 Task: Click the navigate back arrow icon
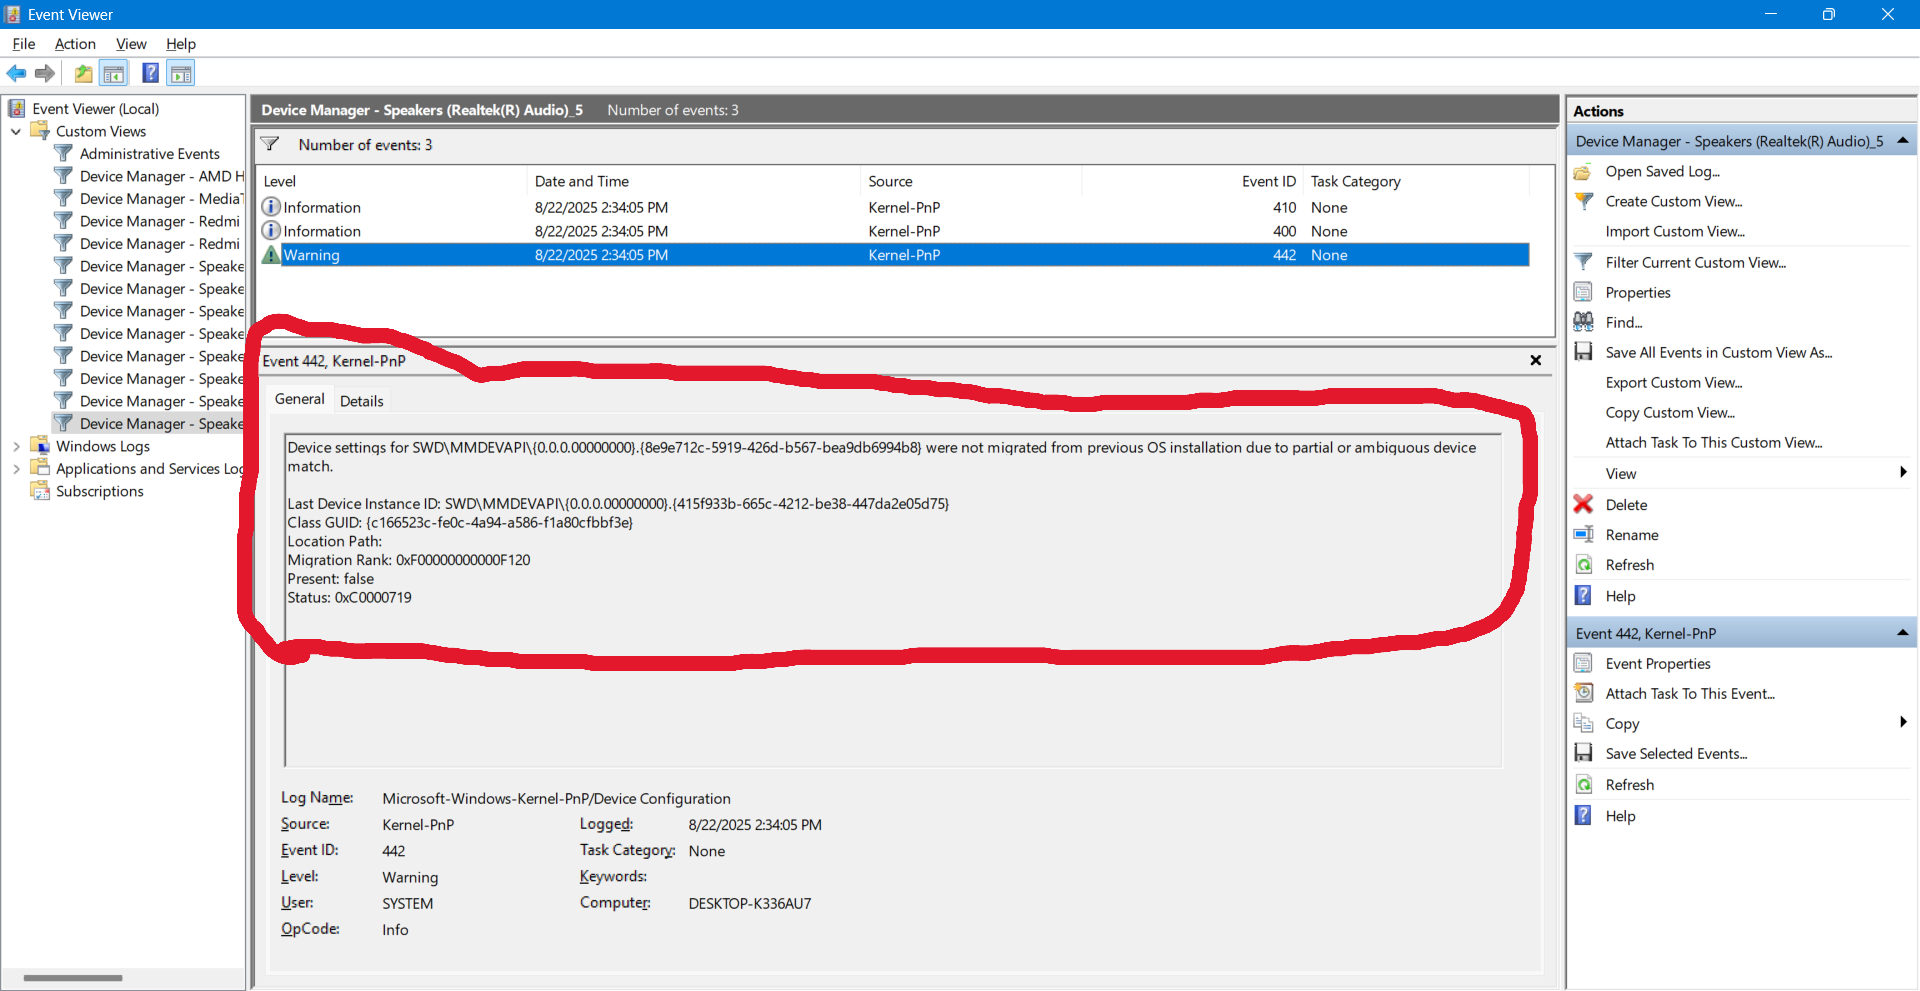[16, 73]
